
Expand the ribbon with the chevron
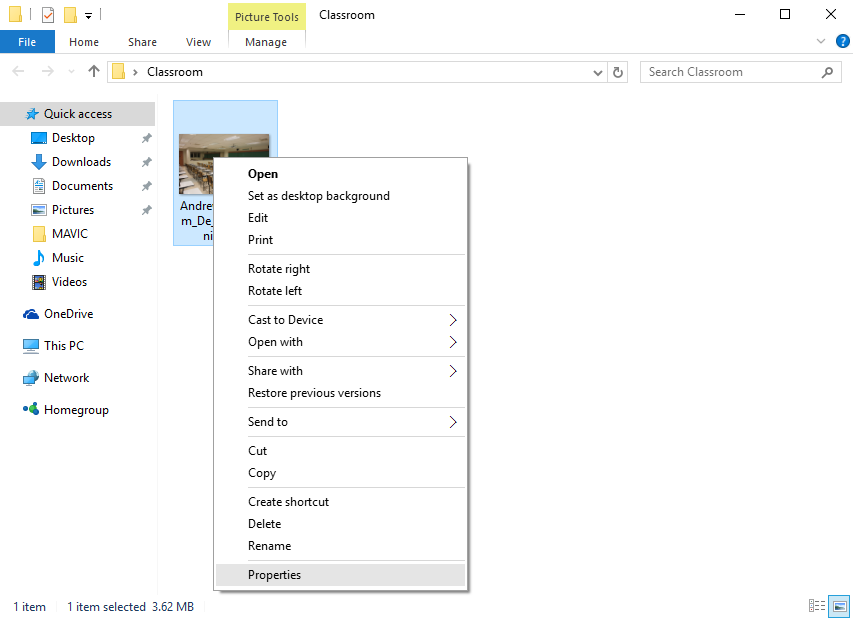(820, 42)
